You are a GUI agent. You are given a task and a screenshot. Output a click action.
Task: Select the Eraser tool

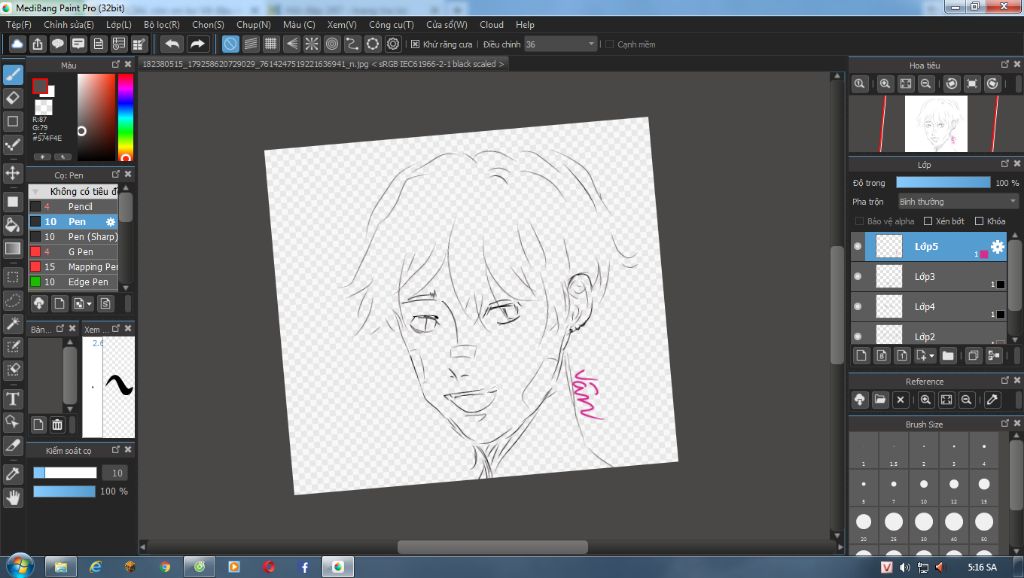coord(13,98)
